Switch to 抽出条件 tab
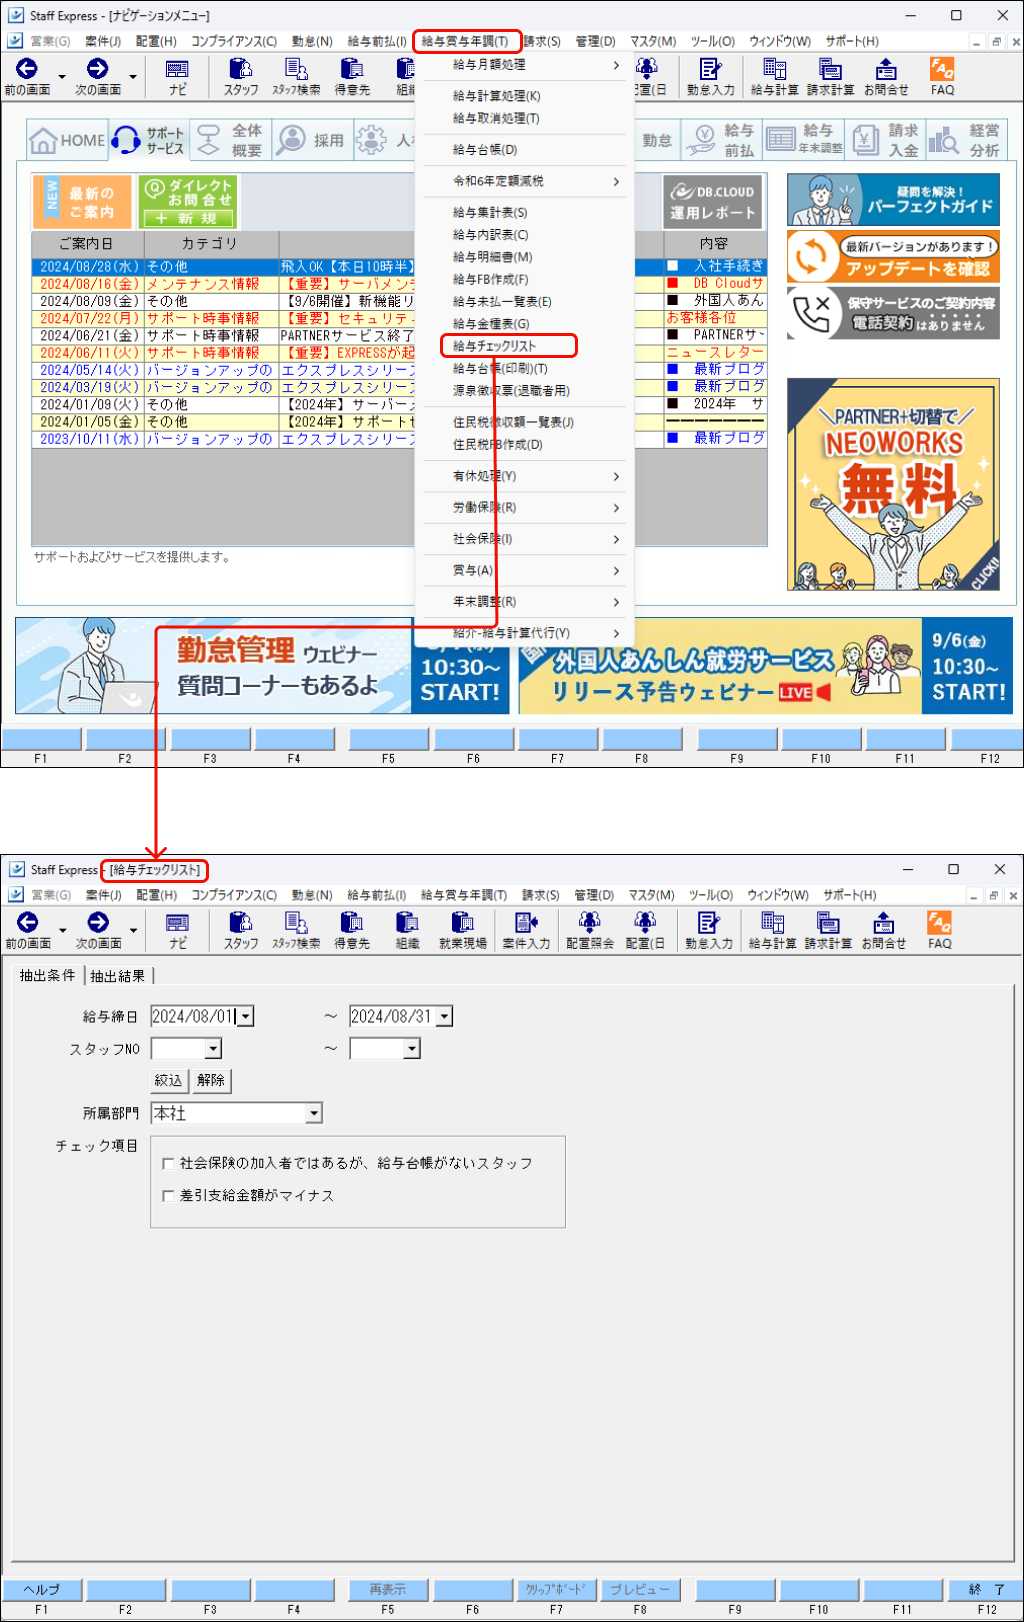The height and width of the screenshot is (1622, 1024). 47,975
